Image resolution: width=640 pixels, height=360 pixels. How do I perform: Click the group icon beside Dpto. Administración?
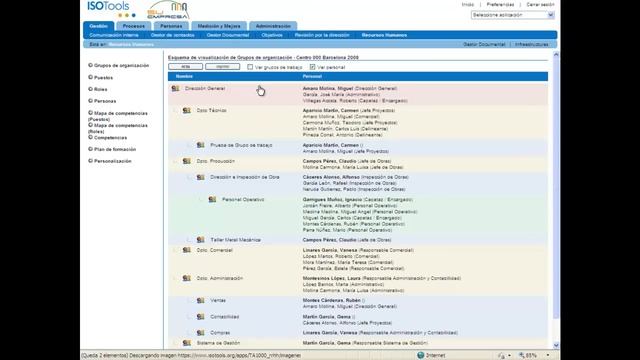187,278
